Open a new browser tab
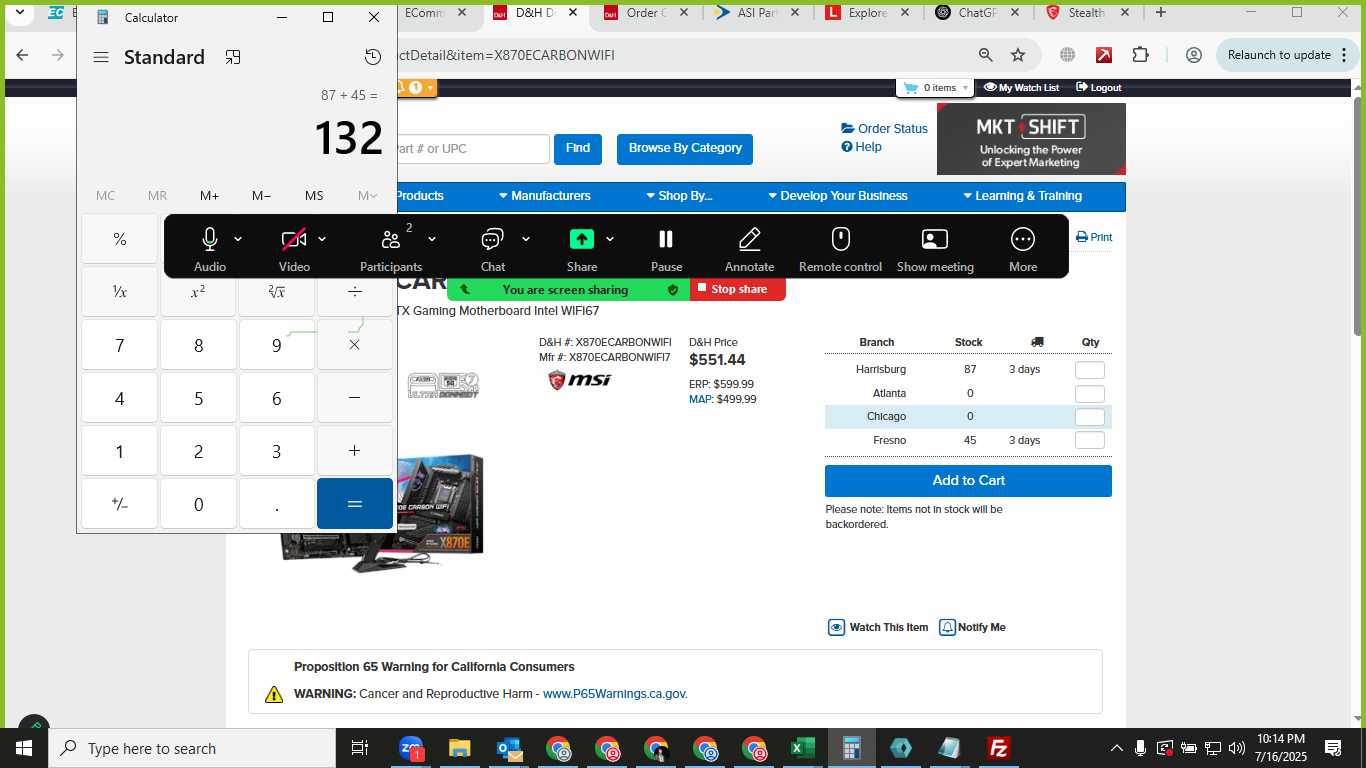Screen dimensions: 1366x768 (x=1161, y=13)
